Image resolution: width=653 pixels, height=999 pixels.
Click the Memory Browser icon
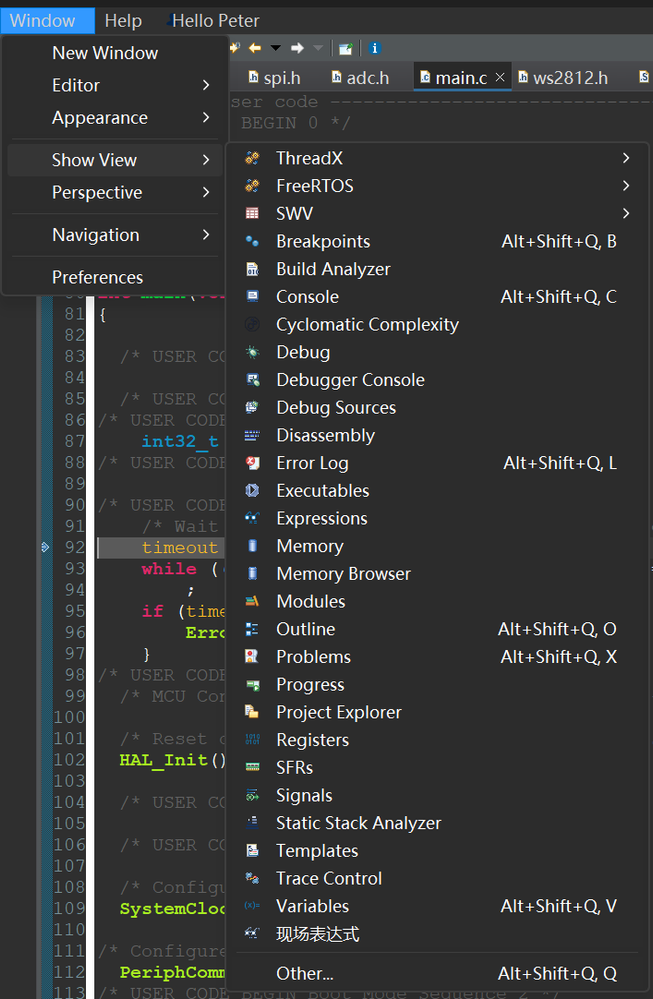click(x=253, y=574)
